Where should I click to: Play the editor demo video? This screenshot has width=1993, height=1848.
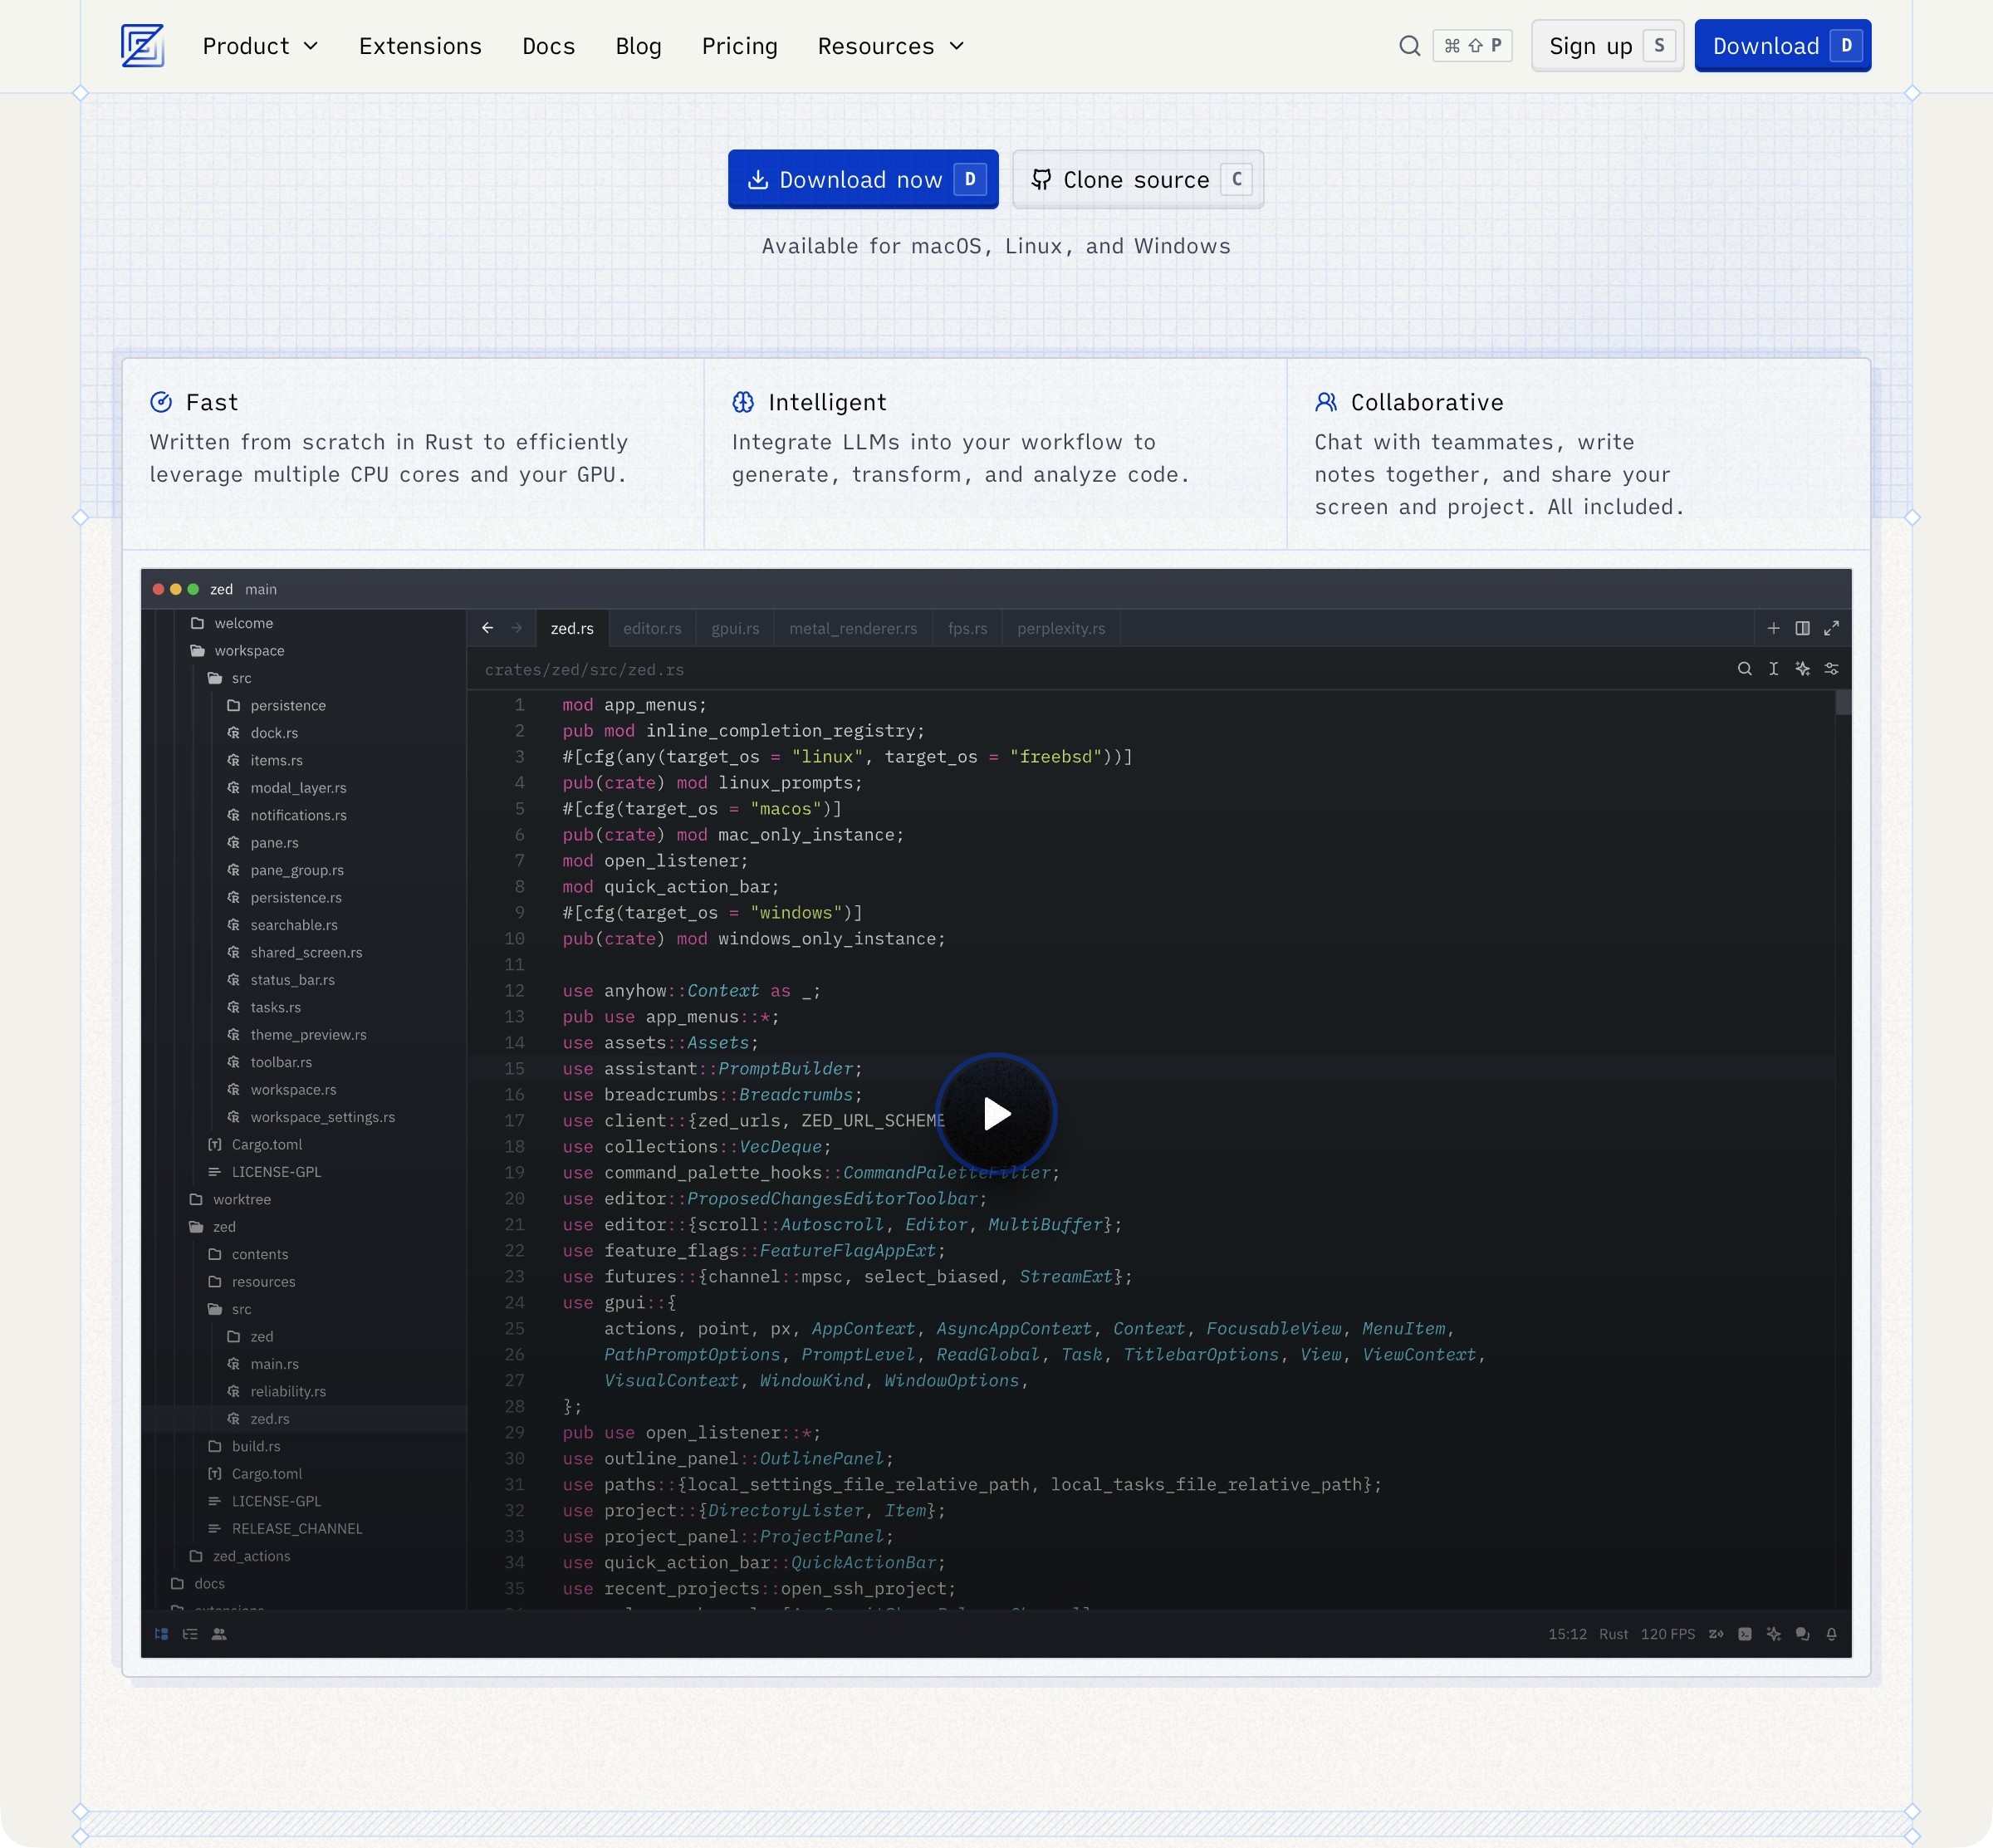click(996, 1113)
